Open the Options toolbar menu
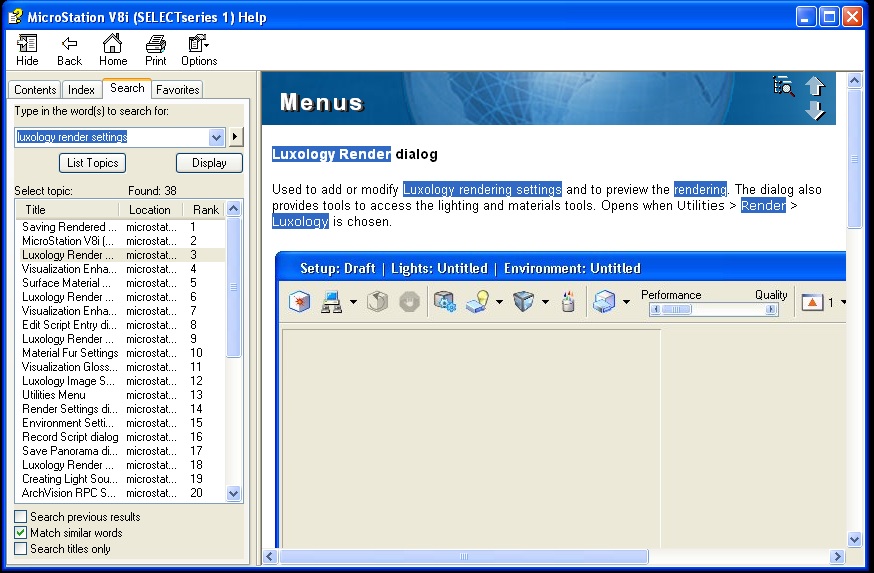This screenshot has width=874, height=573. 199,50
